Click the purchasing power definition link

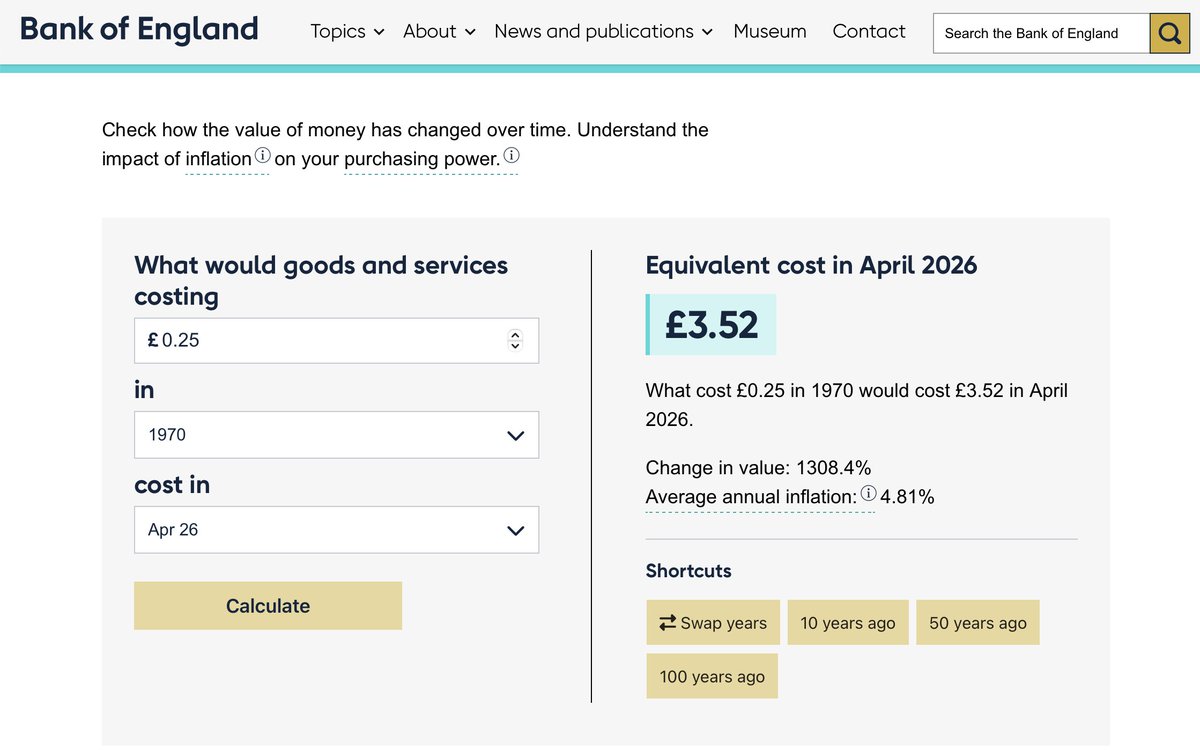[x=421, y=159]
